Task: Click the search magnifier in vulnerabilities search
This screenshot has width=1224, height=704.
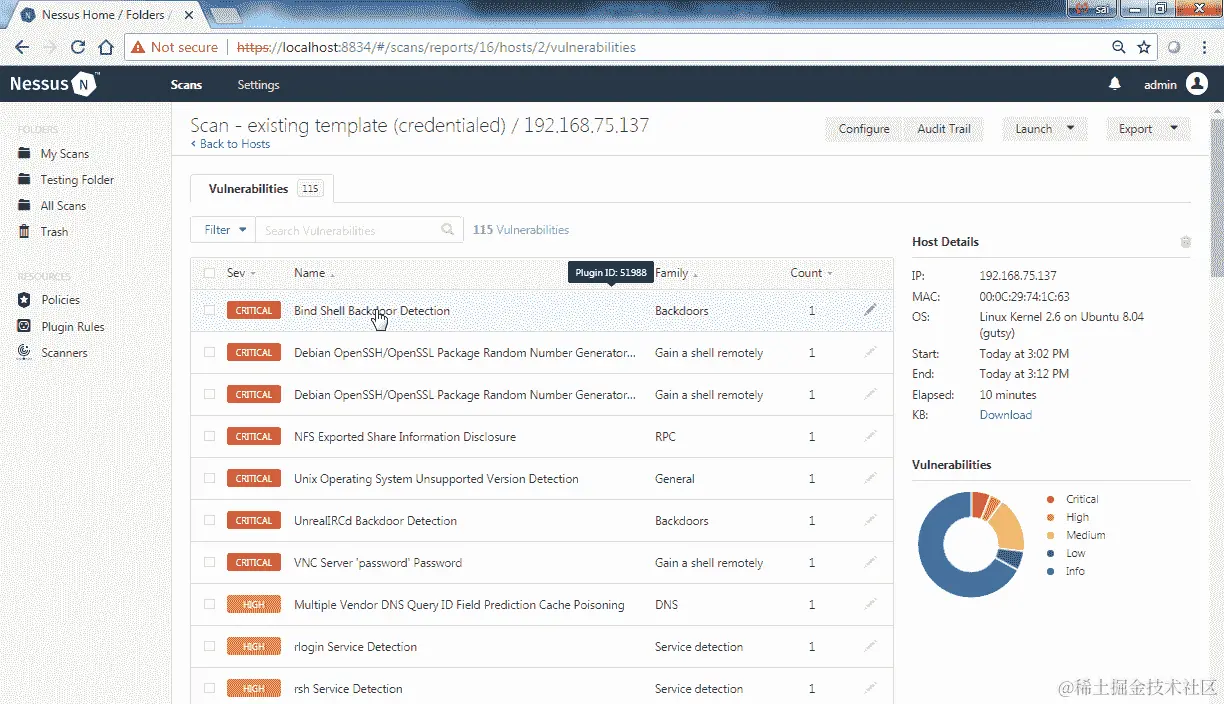Action: point(448,230)
